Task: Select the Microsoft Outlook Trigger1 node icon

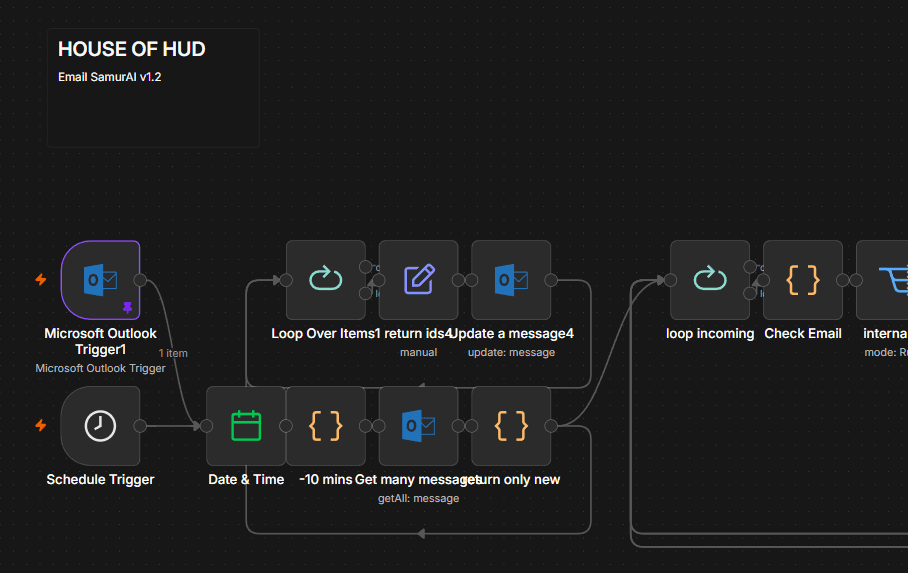Action: click(100, 280)
